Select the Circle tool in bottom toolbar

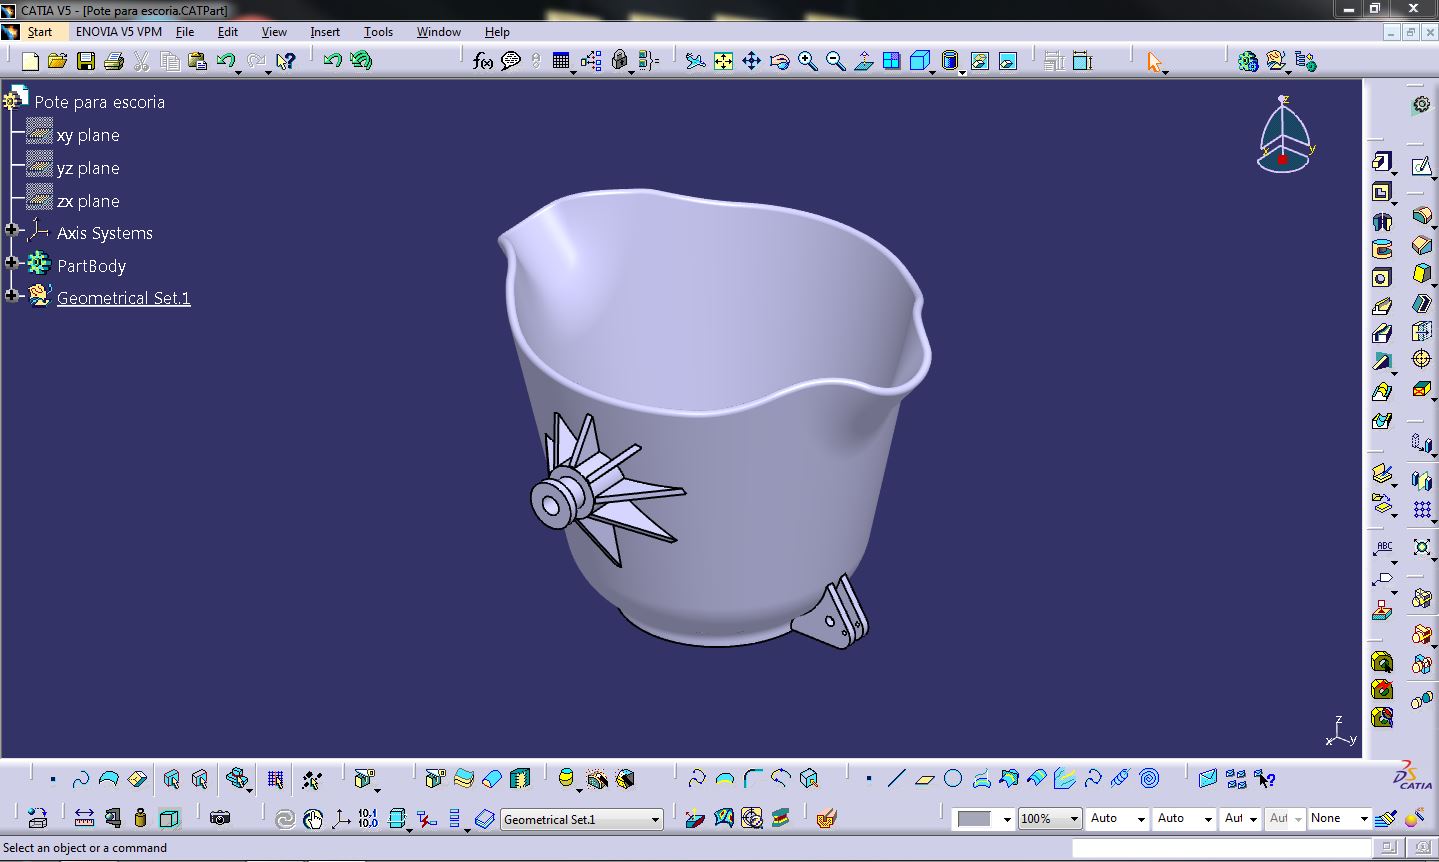pos(953,778)
